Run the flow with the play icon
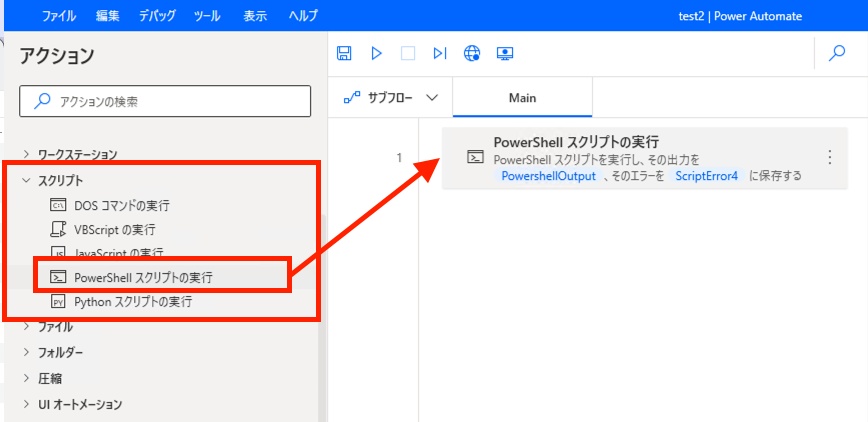Screen dimensions: 868x422 tap(376, 53)
